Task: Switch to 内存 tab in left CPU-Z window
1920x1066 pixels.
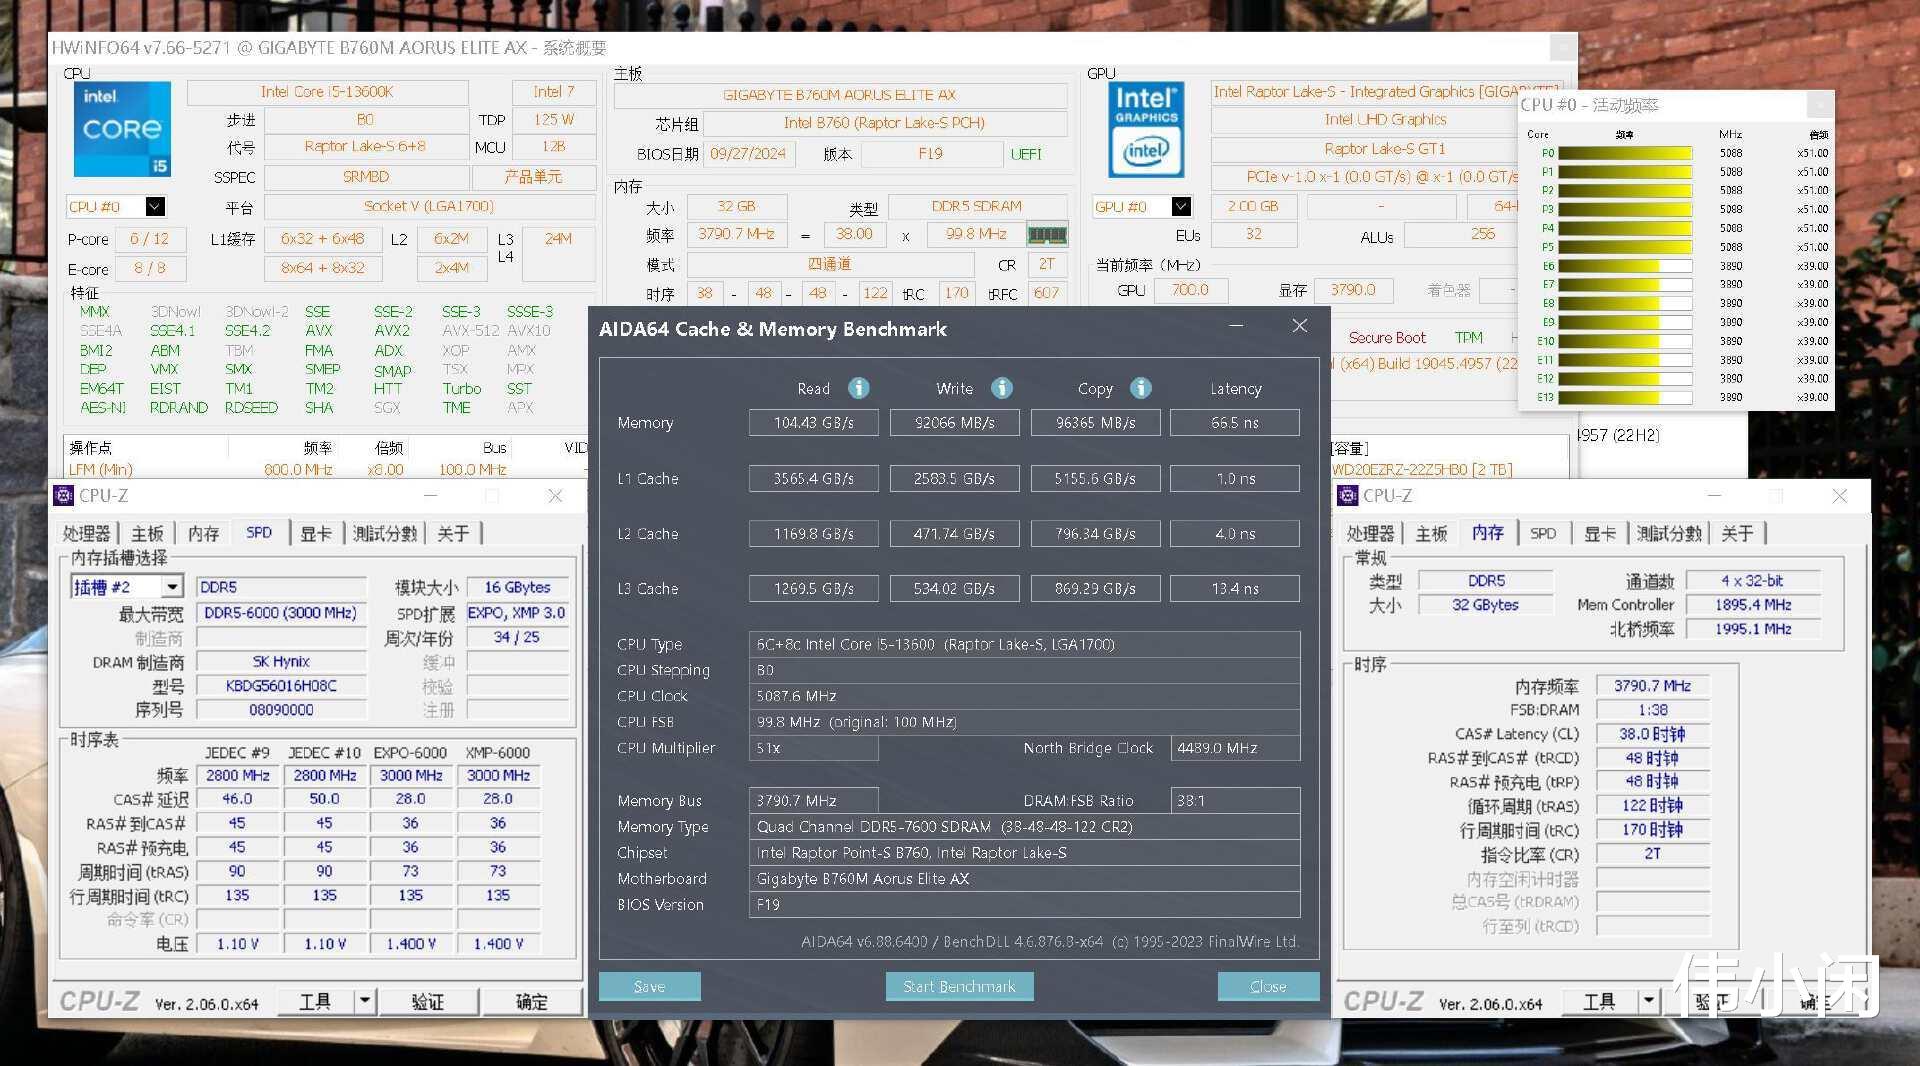Action: (x=204, y=533)
